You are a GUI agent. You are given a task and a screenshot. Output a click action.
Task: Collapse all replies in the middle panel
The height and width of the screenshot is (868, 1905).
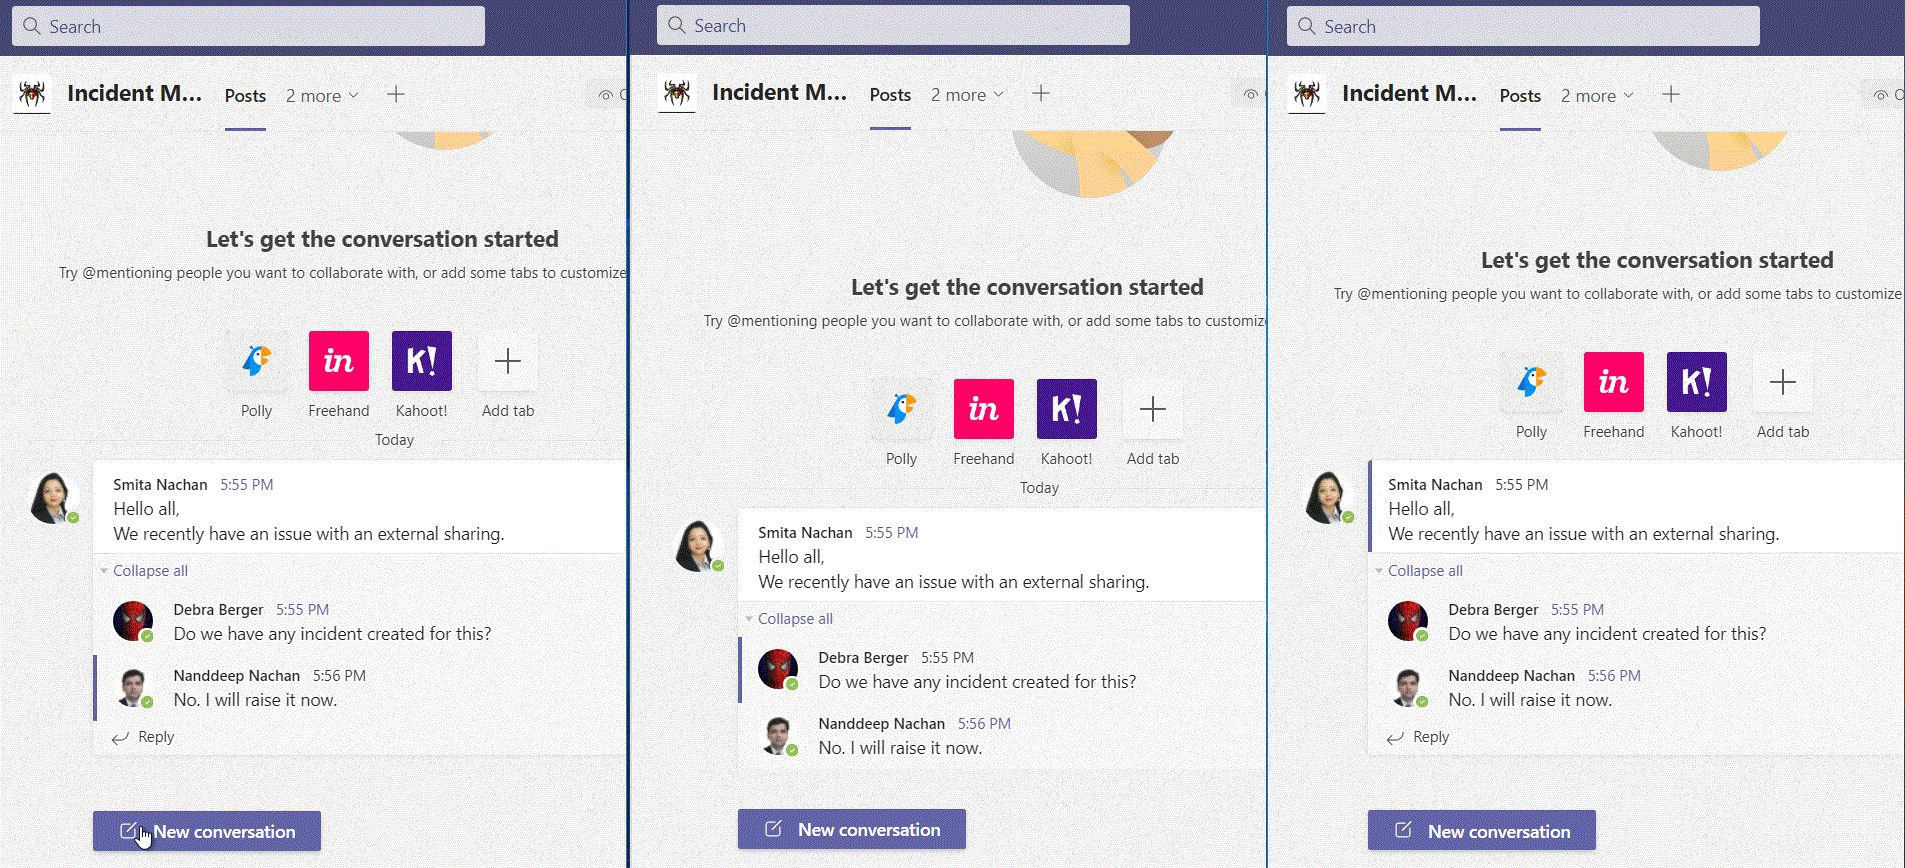[794, 619]
